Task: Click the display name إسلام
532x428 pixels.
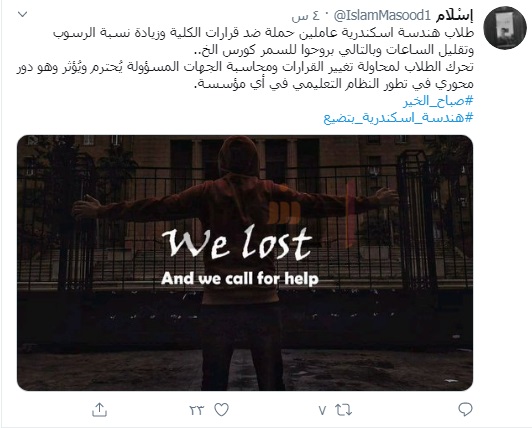Action: tap(455, 15)
